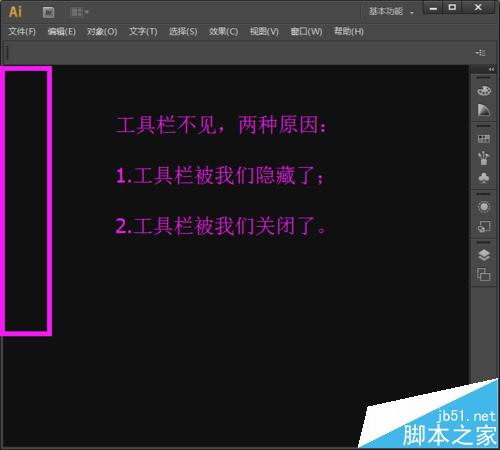Open the Swatches panel grid icon
The height and width of the screenshot is (450, 500).
[x=484, y=139]
